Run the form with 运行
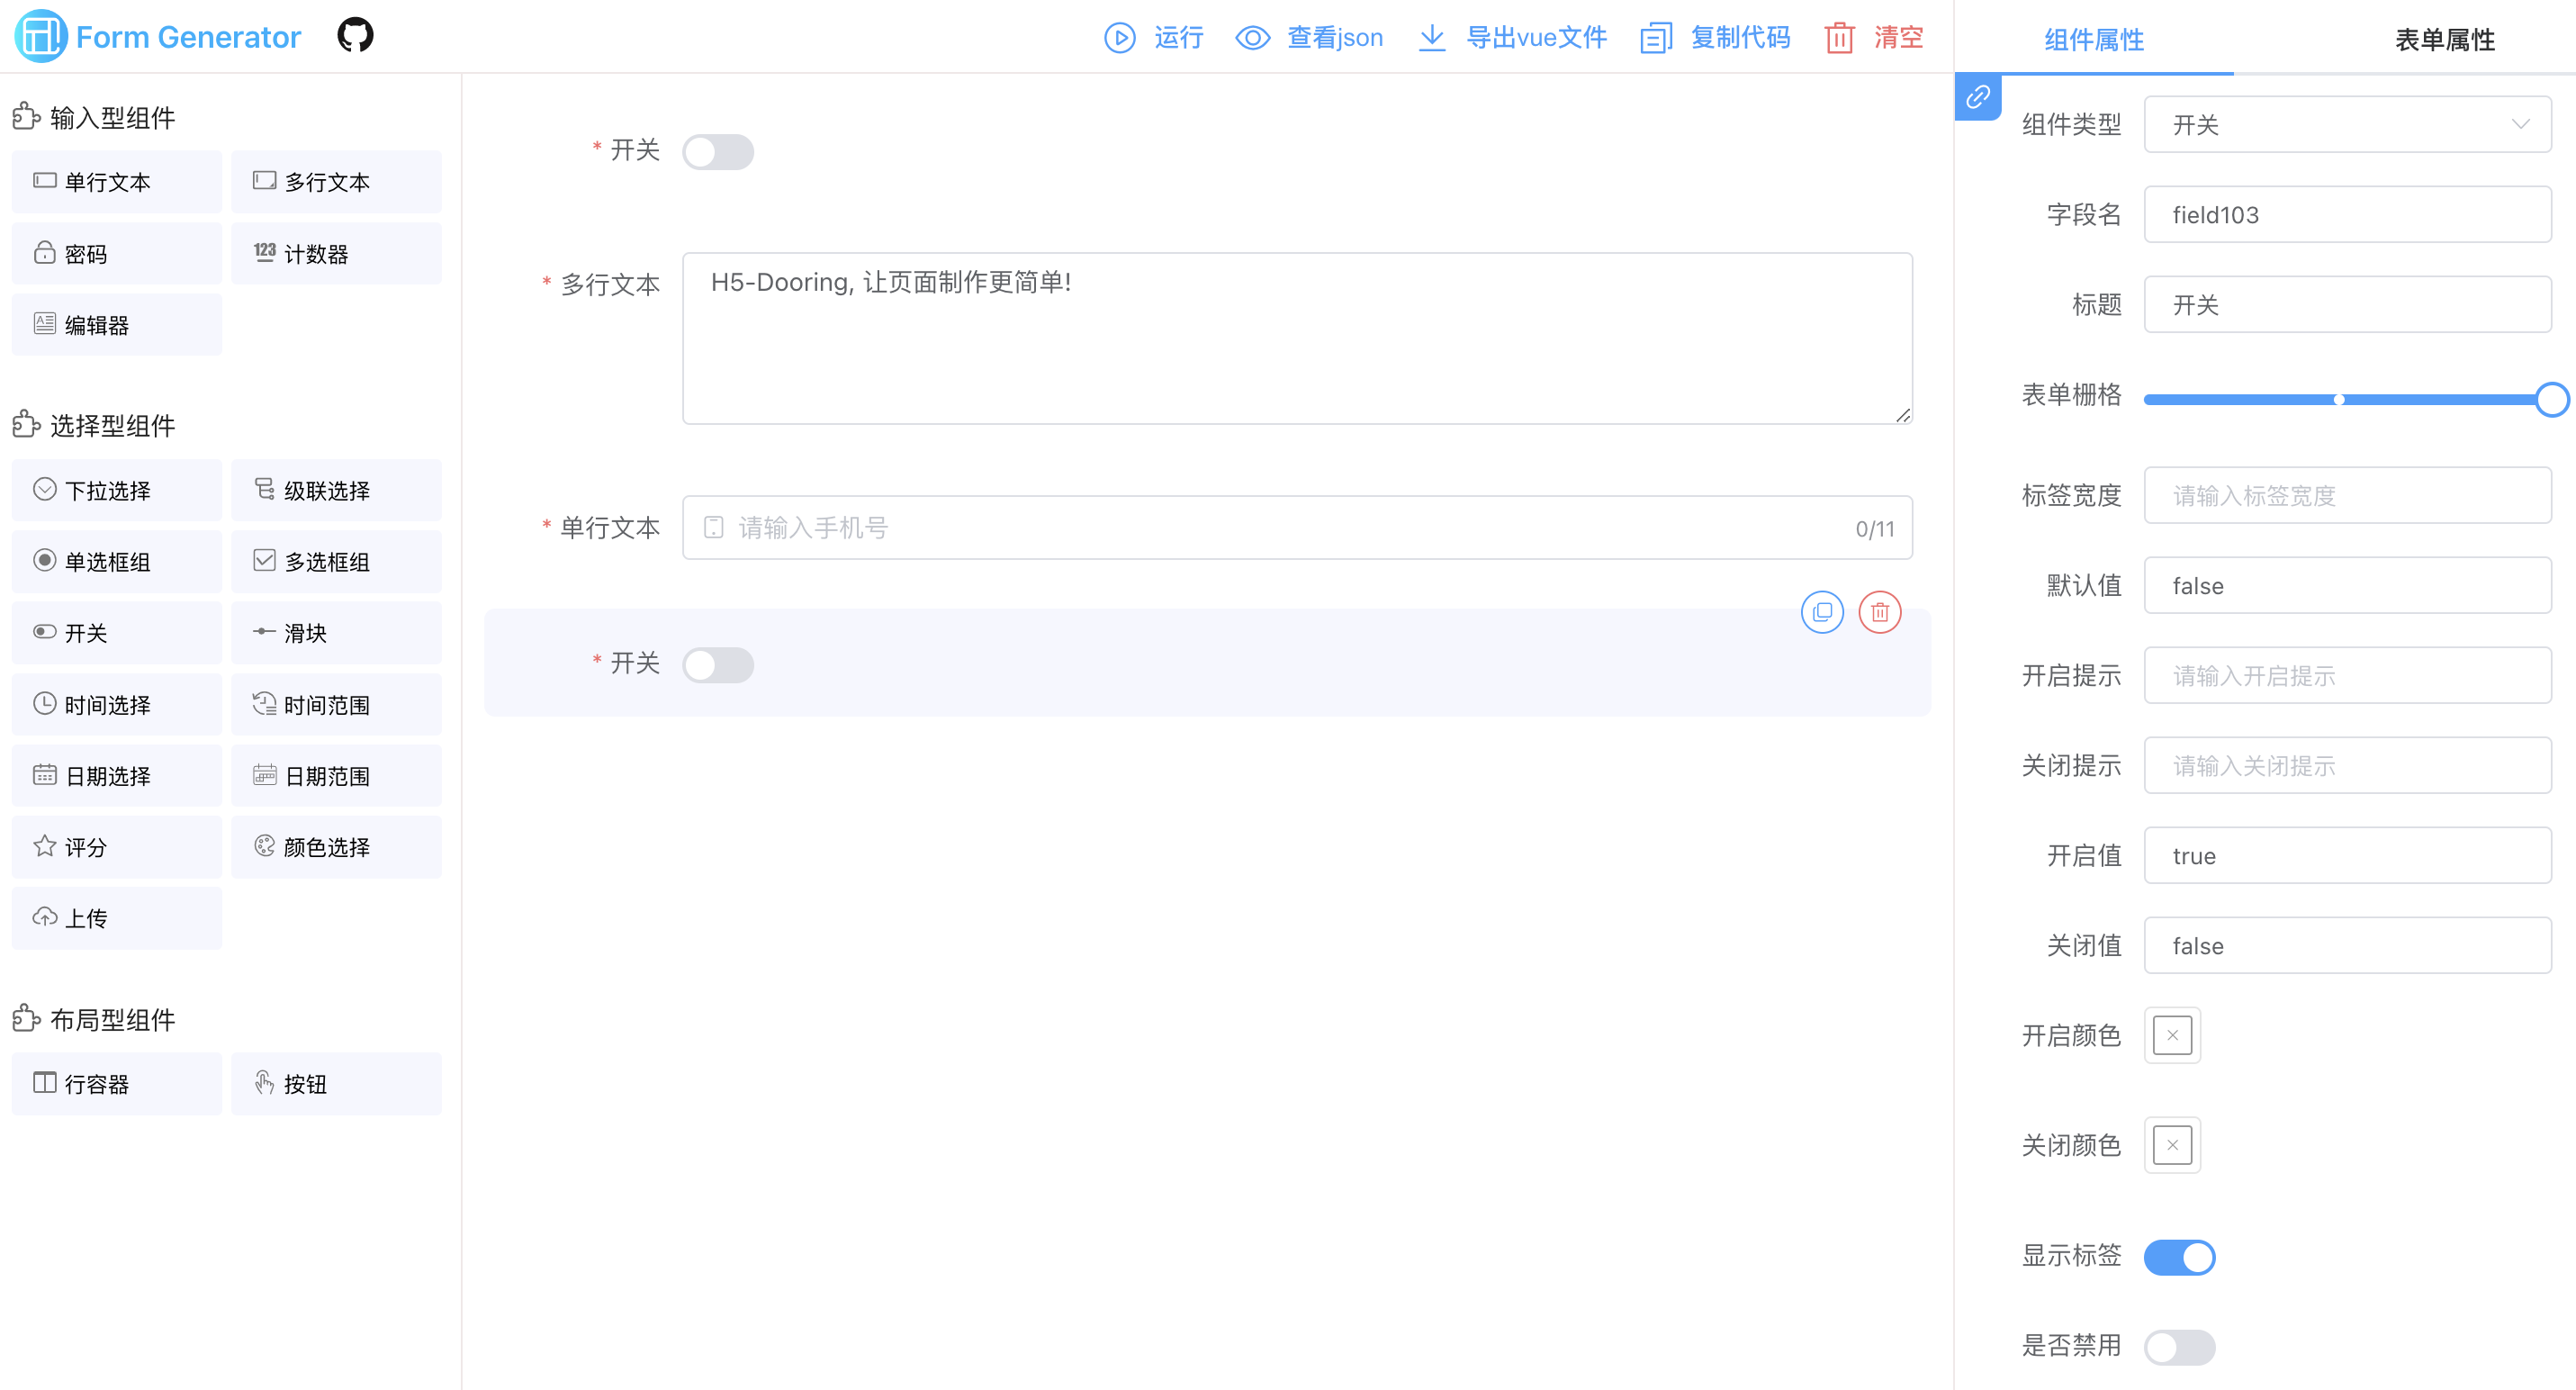 click(x=1154, y=37)
